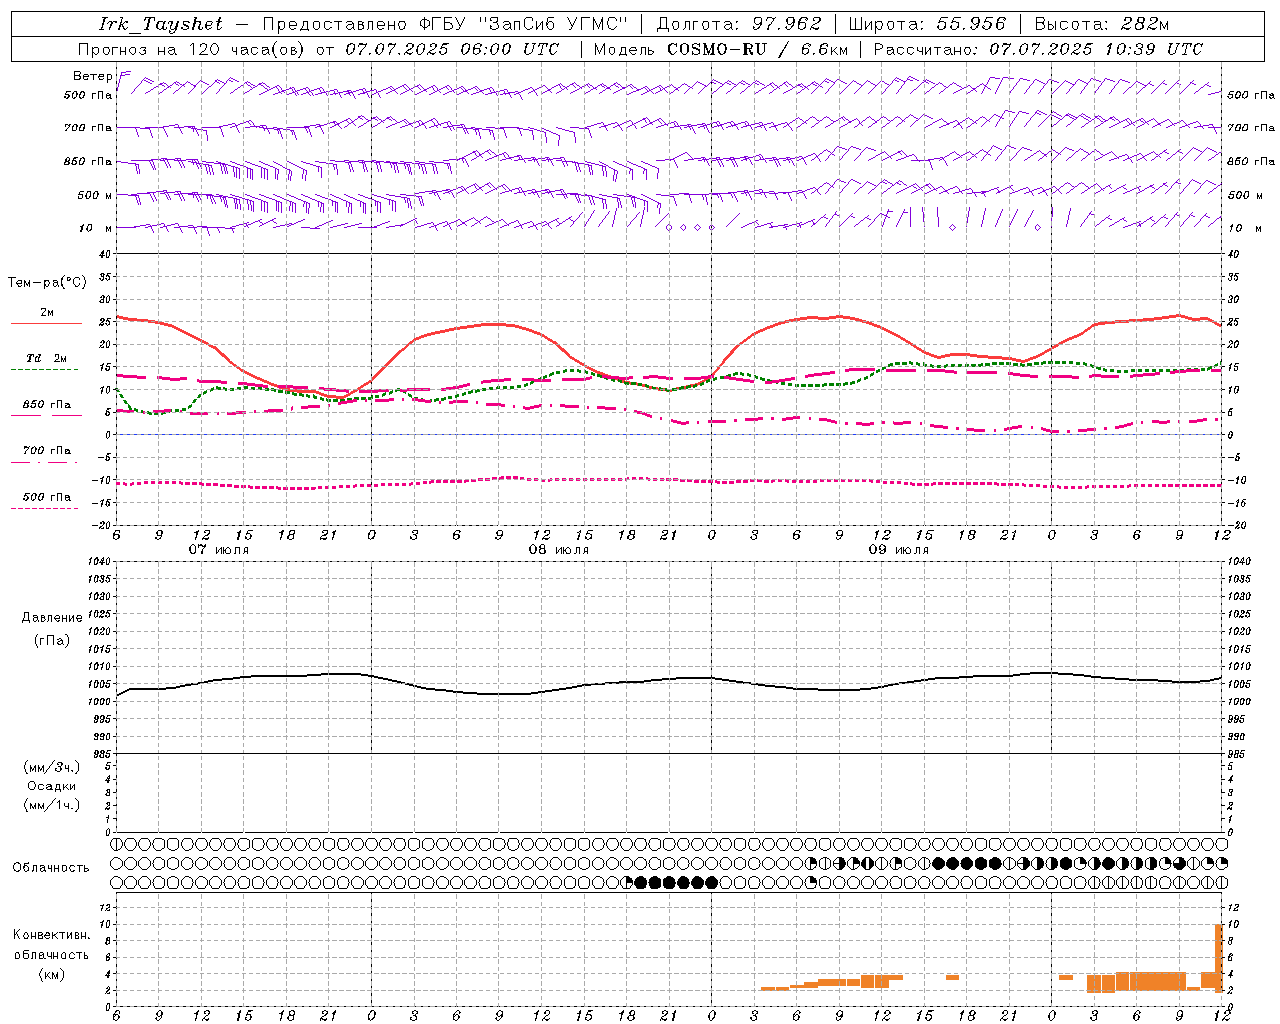Click the 700 гПа dash-dot legend line sample

tap(46, 462)
